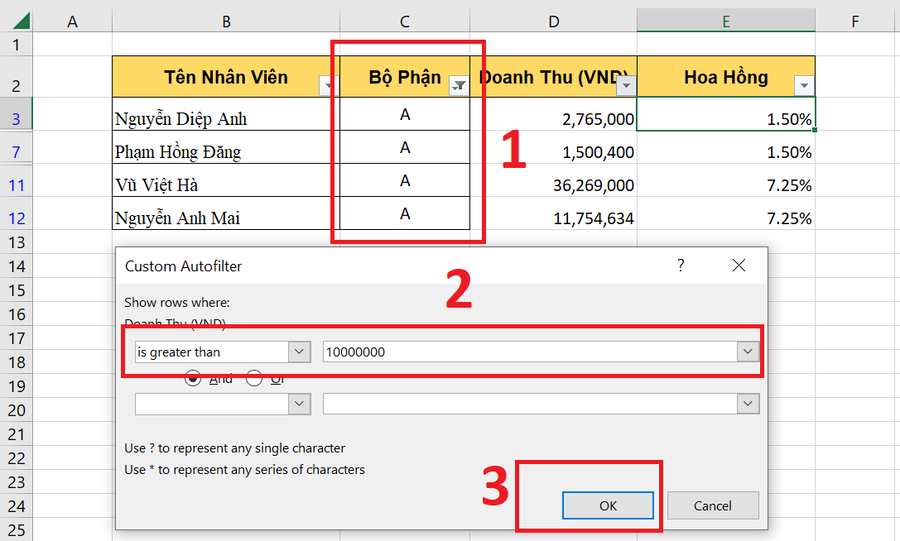
Task: Select column C header
Action: pos(405,22)
